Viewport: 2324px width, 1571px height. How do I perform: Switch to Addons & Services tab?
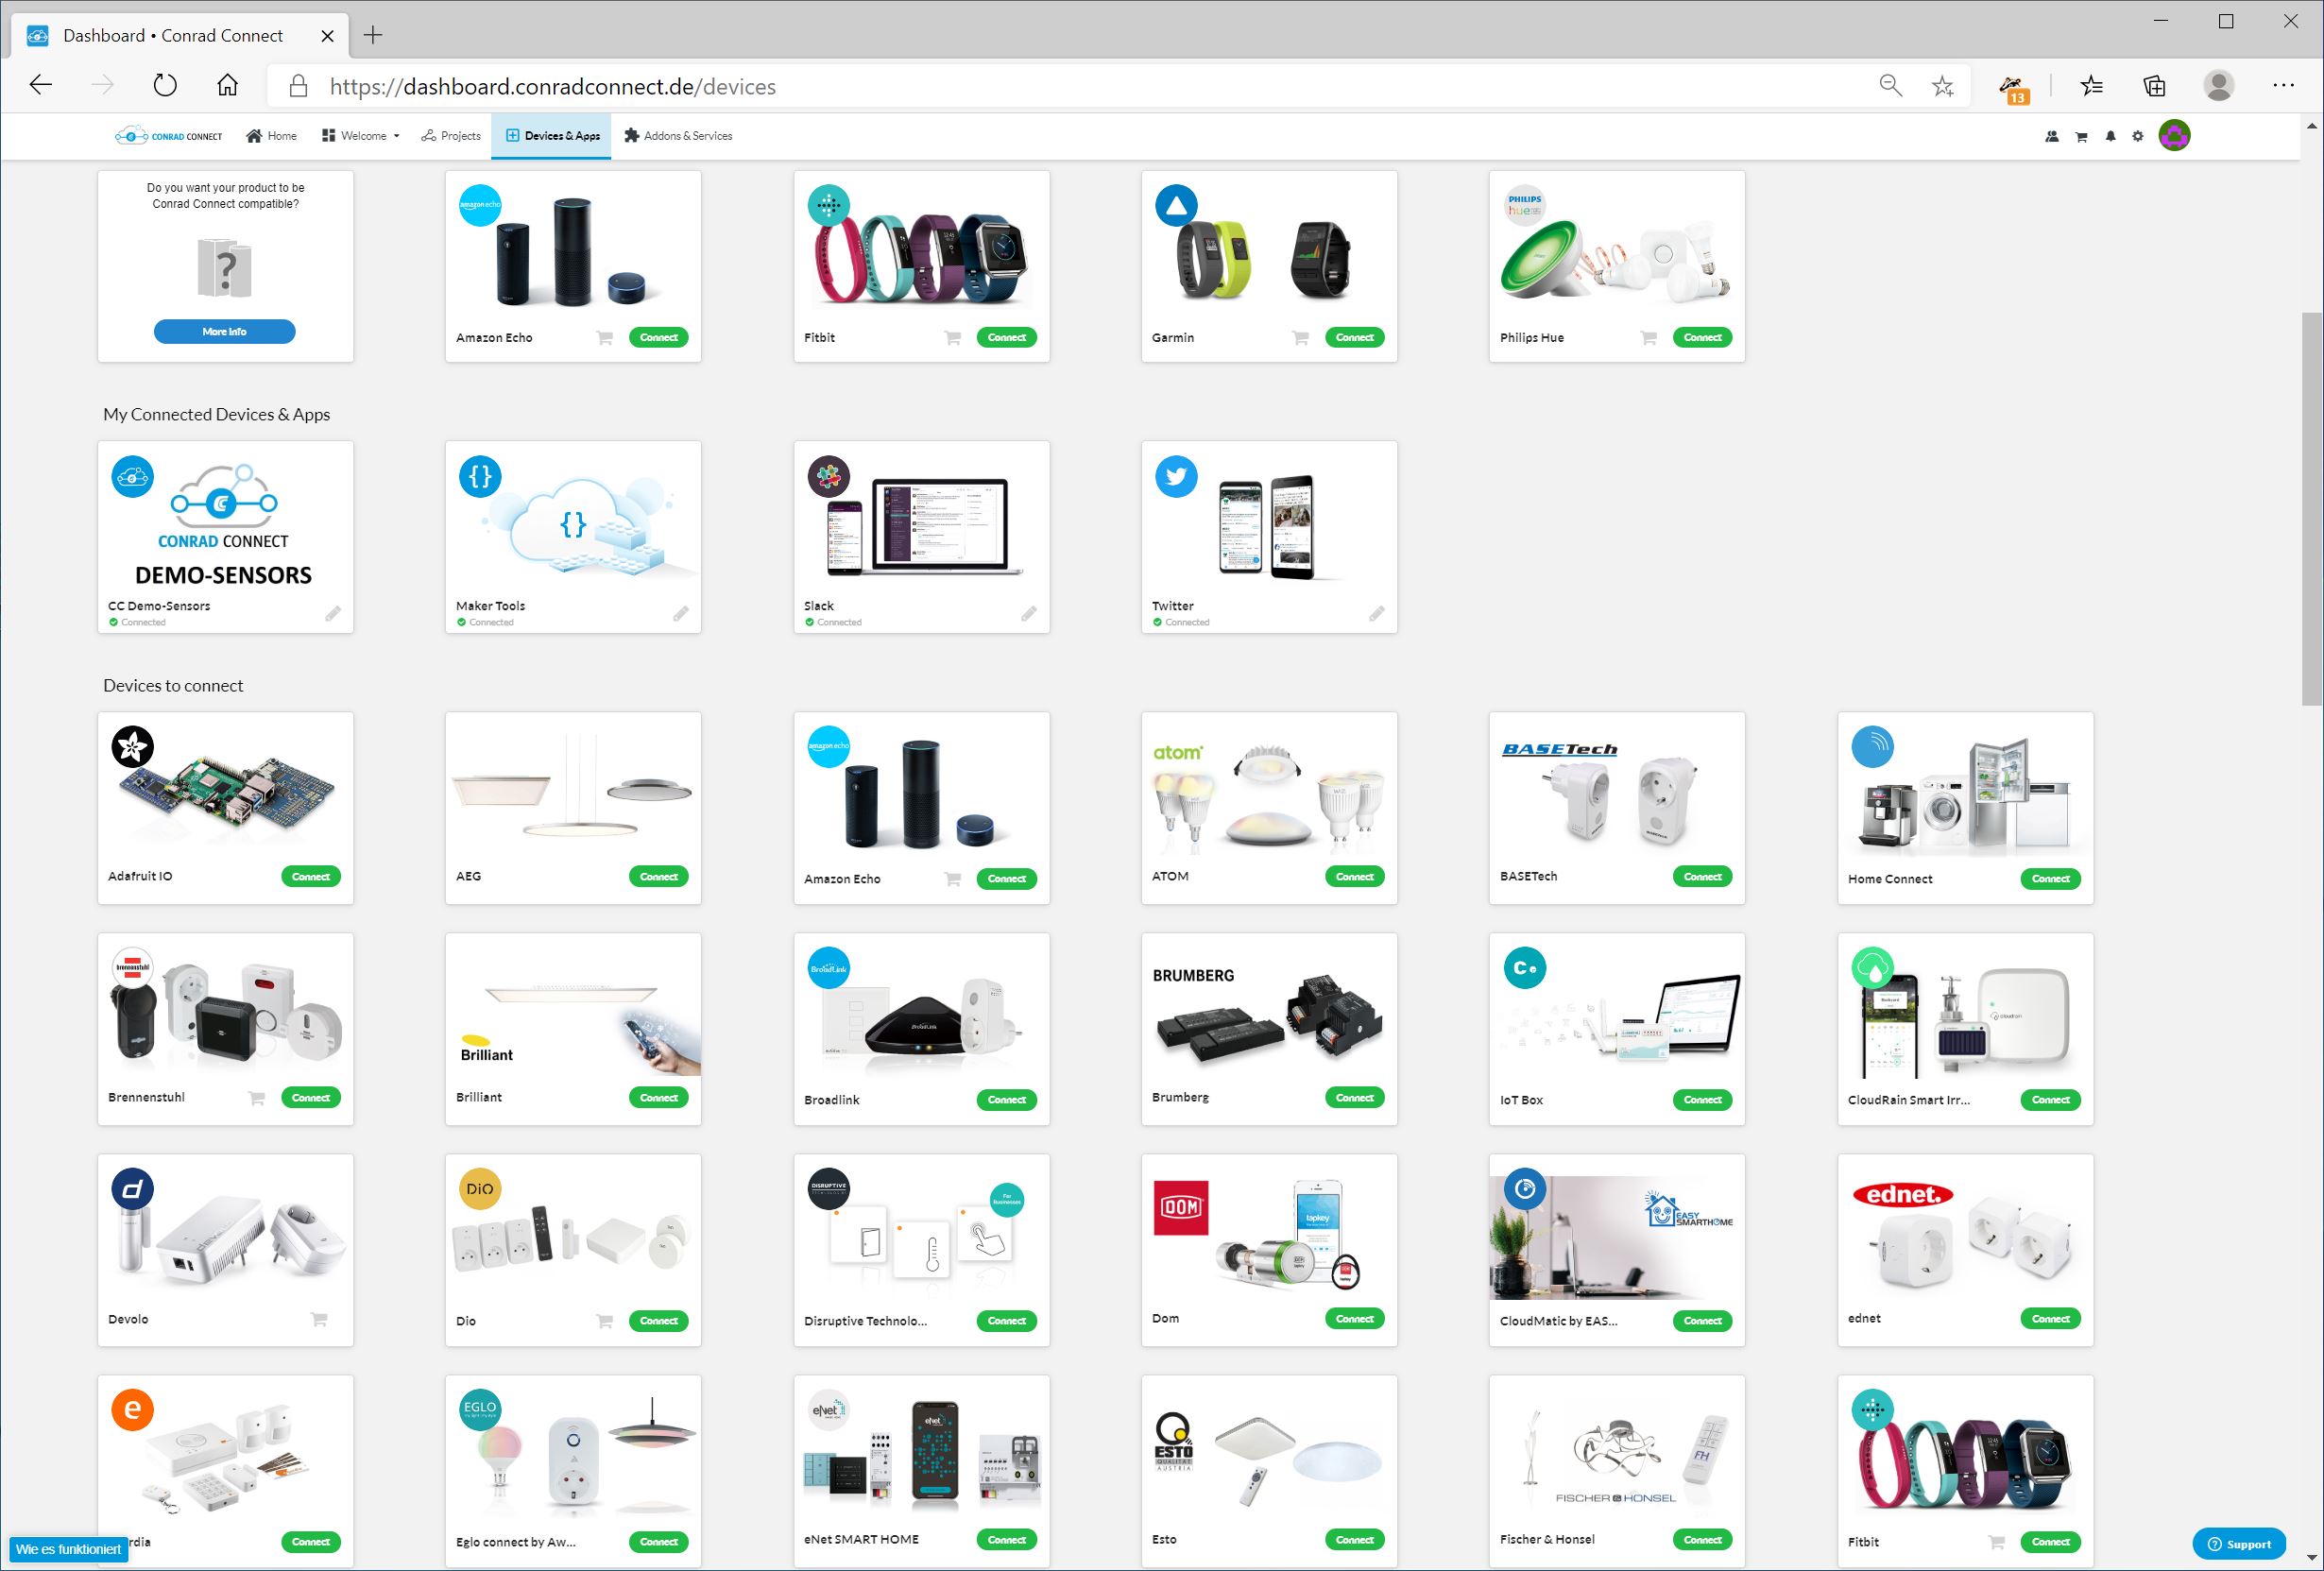click(x=678, y=136)
